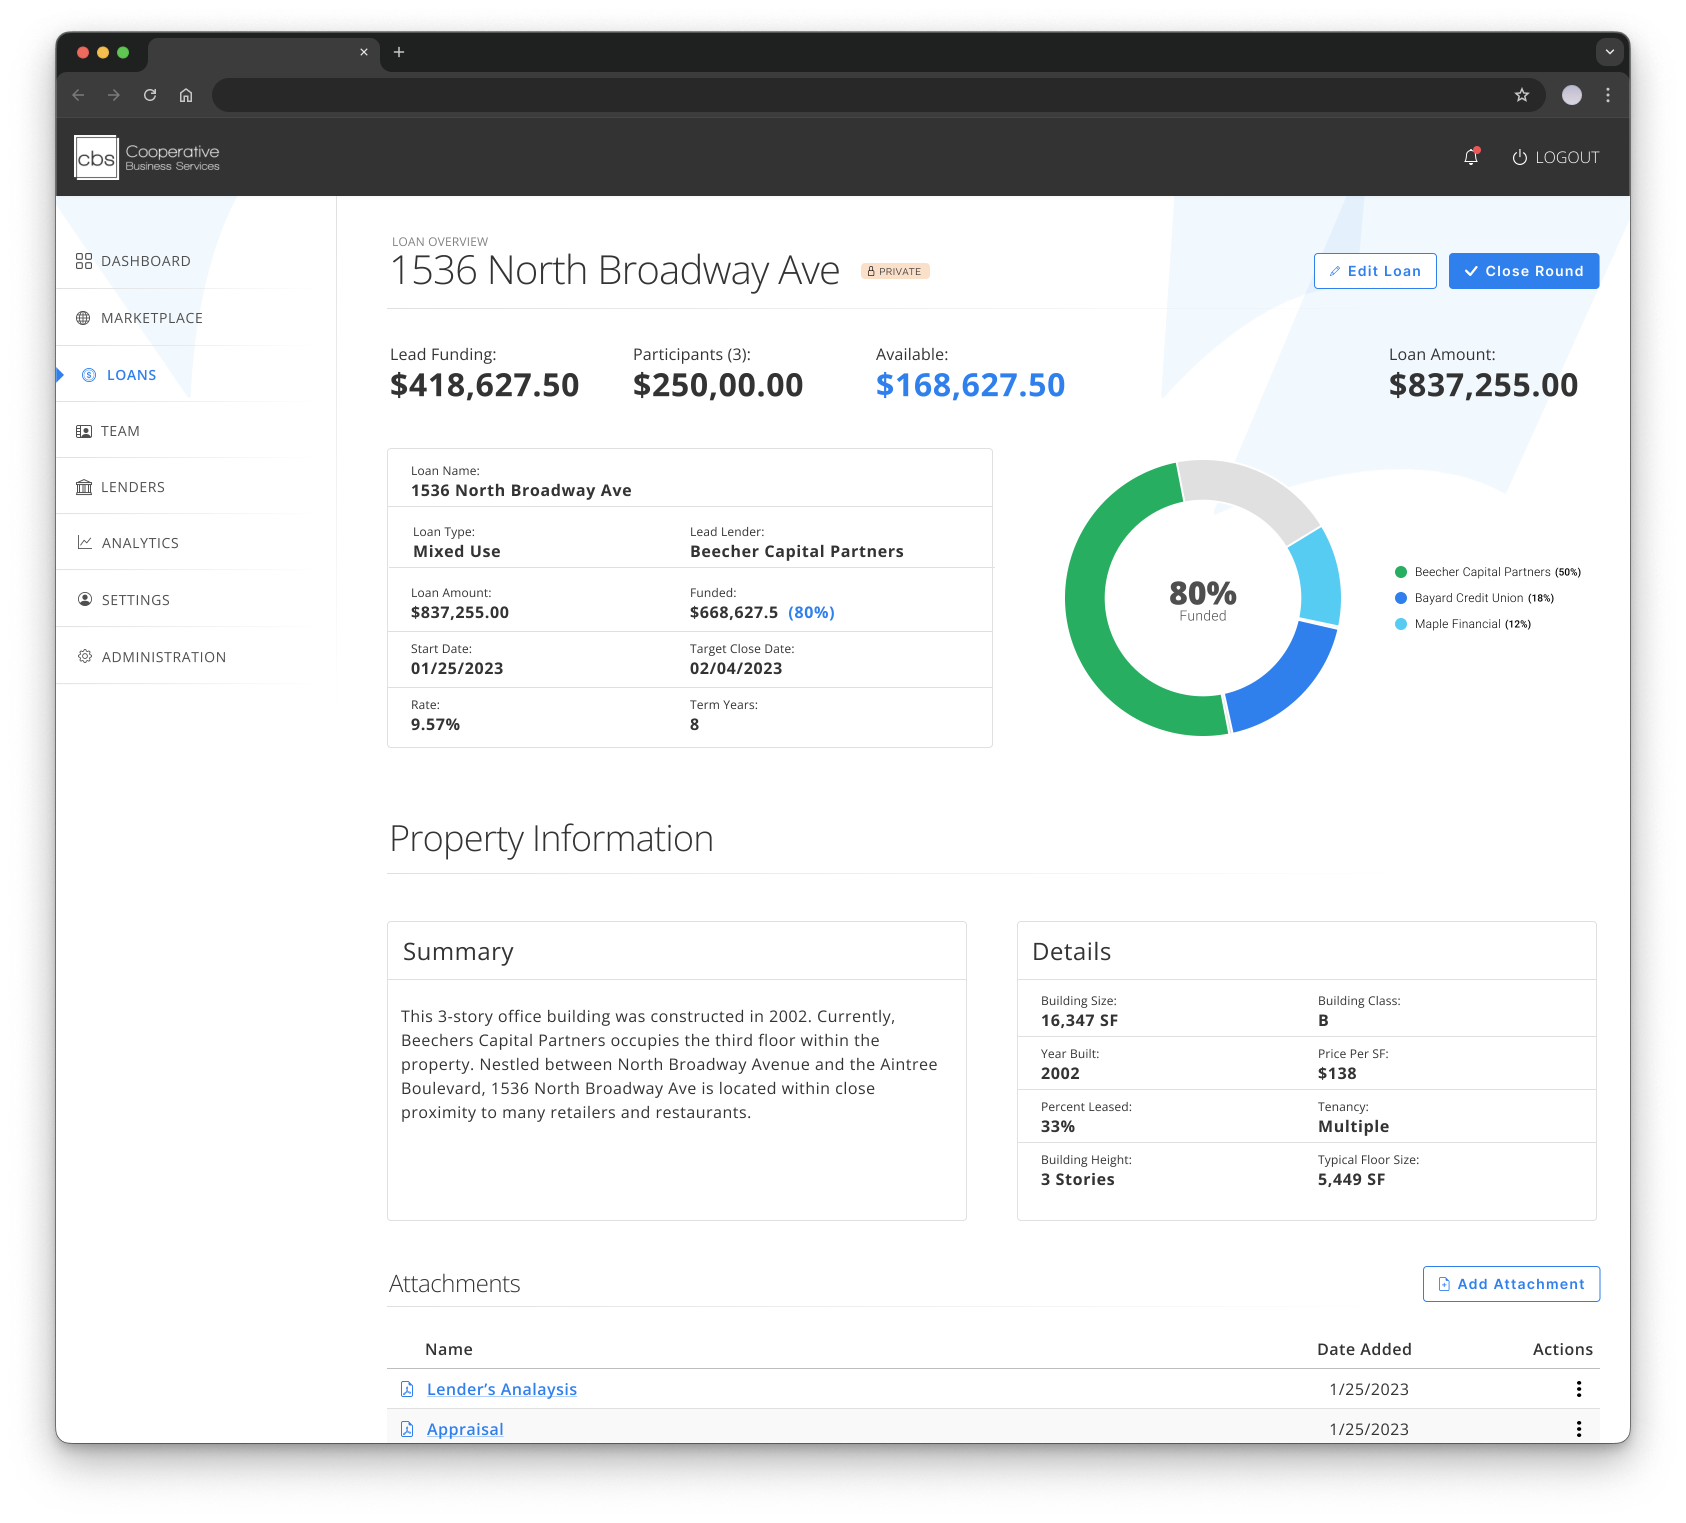This screenshot has width=1686, height=1523.
Task: Click the Lenders bank building icon
Action: pos(84,487)
